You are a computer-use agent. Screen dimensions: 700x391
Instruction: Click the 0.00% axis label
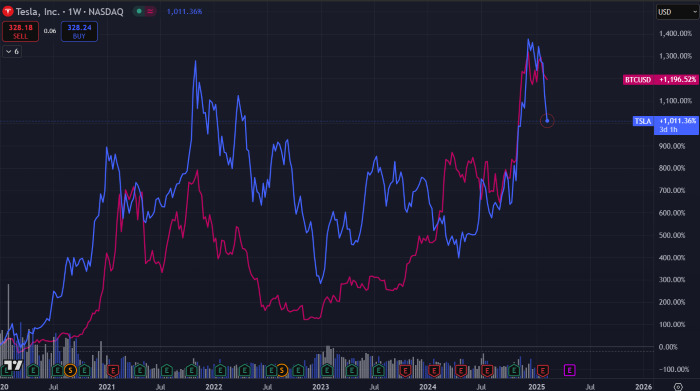coord(668,347)
